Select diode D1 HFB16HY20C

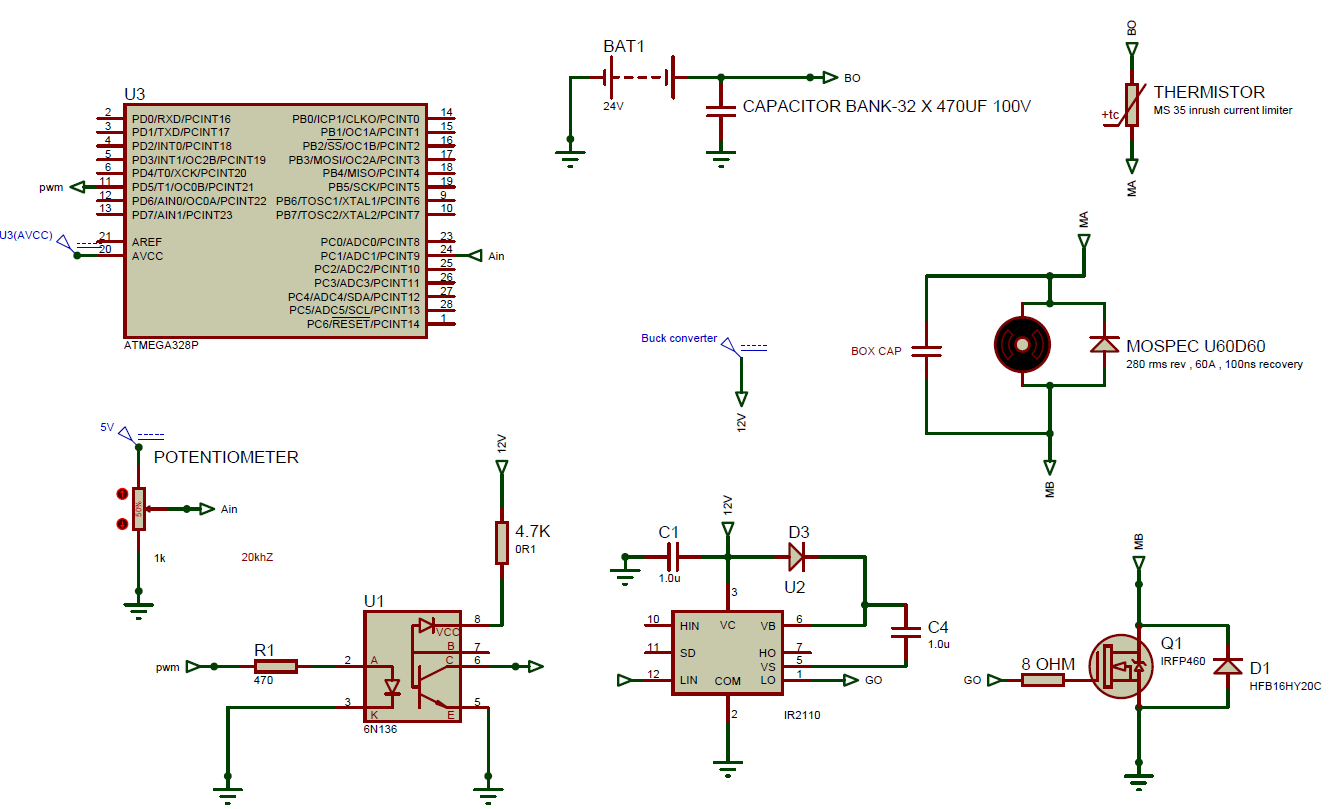(1227, 666)
